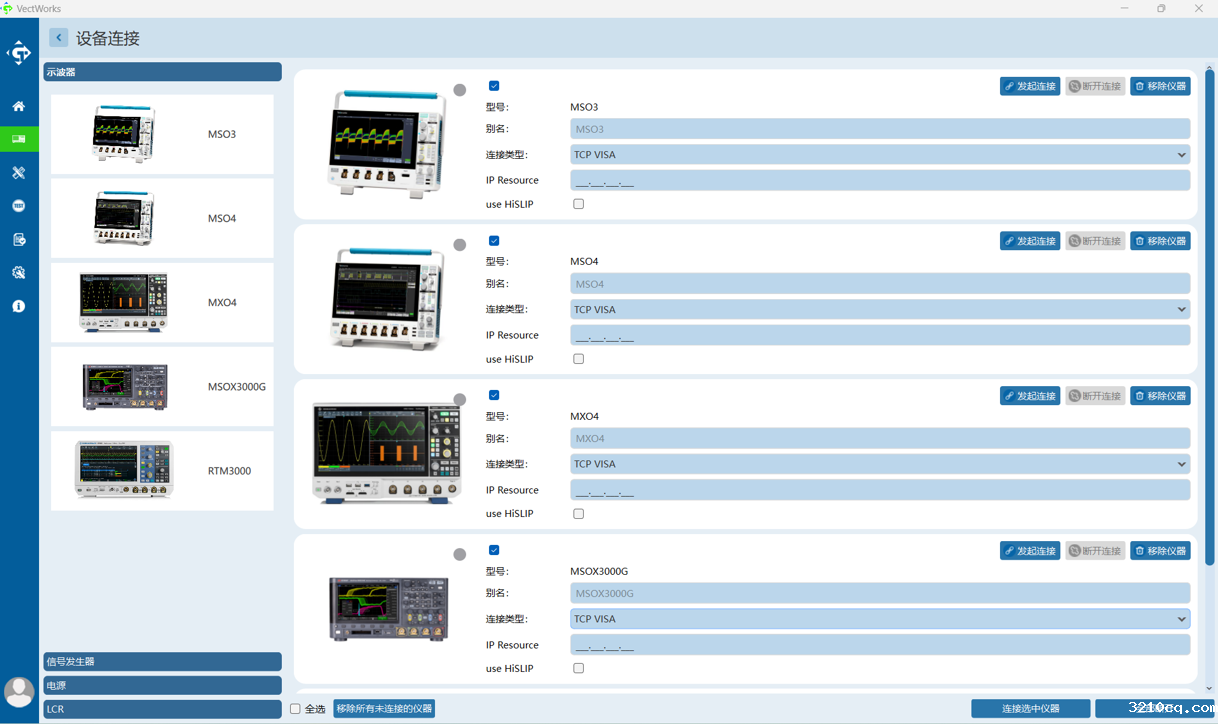Click the report checklist sidebar icon
Image resolution: width=1219 pixels, height=724 pixels.
coord(18,239)
